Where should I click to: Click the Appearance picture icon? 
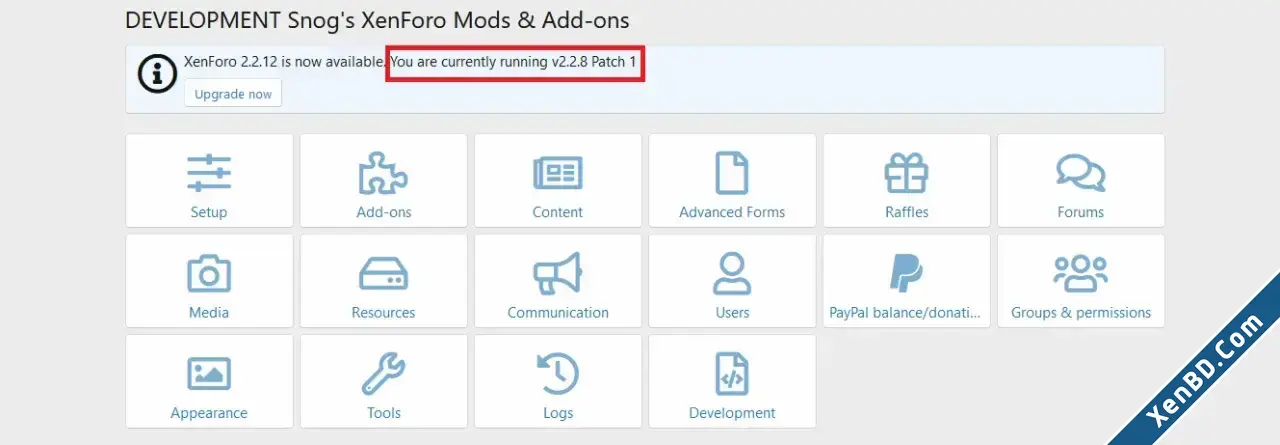pyautogui.click(x=209, y=373)
